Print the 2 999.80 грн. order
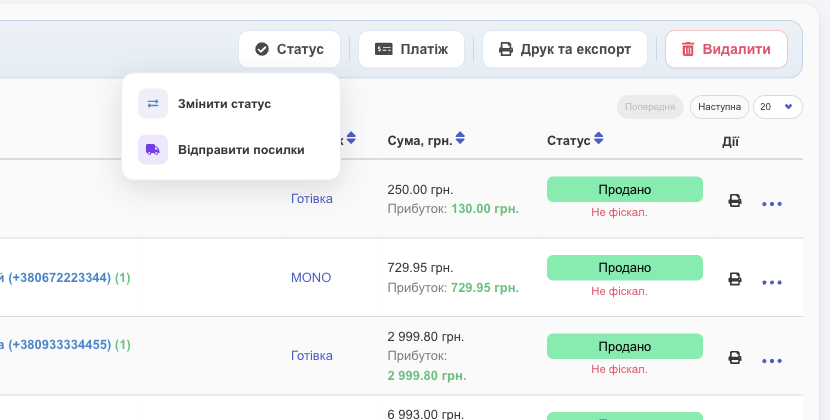 [735, 357]
